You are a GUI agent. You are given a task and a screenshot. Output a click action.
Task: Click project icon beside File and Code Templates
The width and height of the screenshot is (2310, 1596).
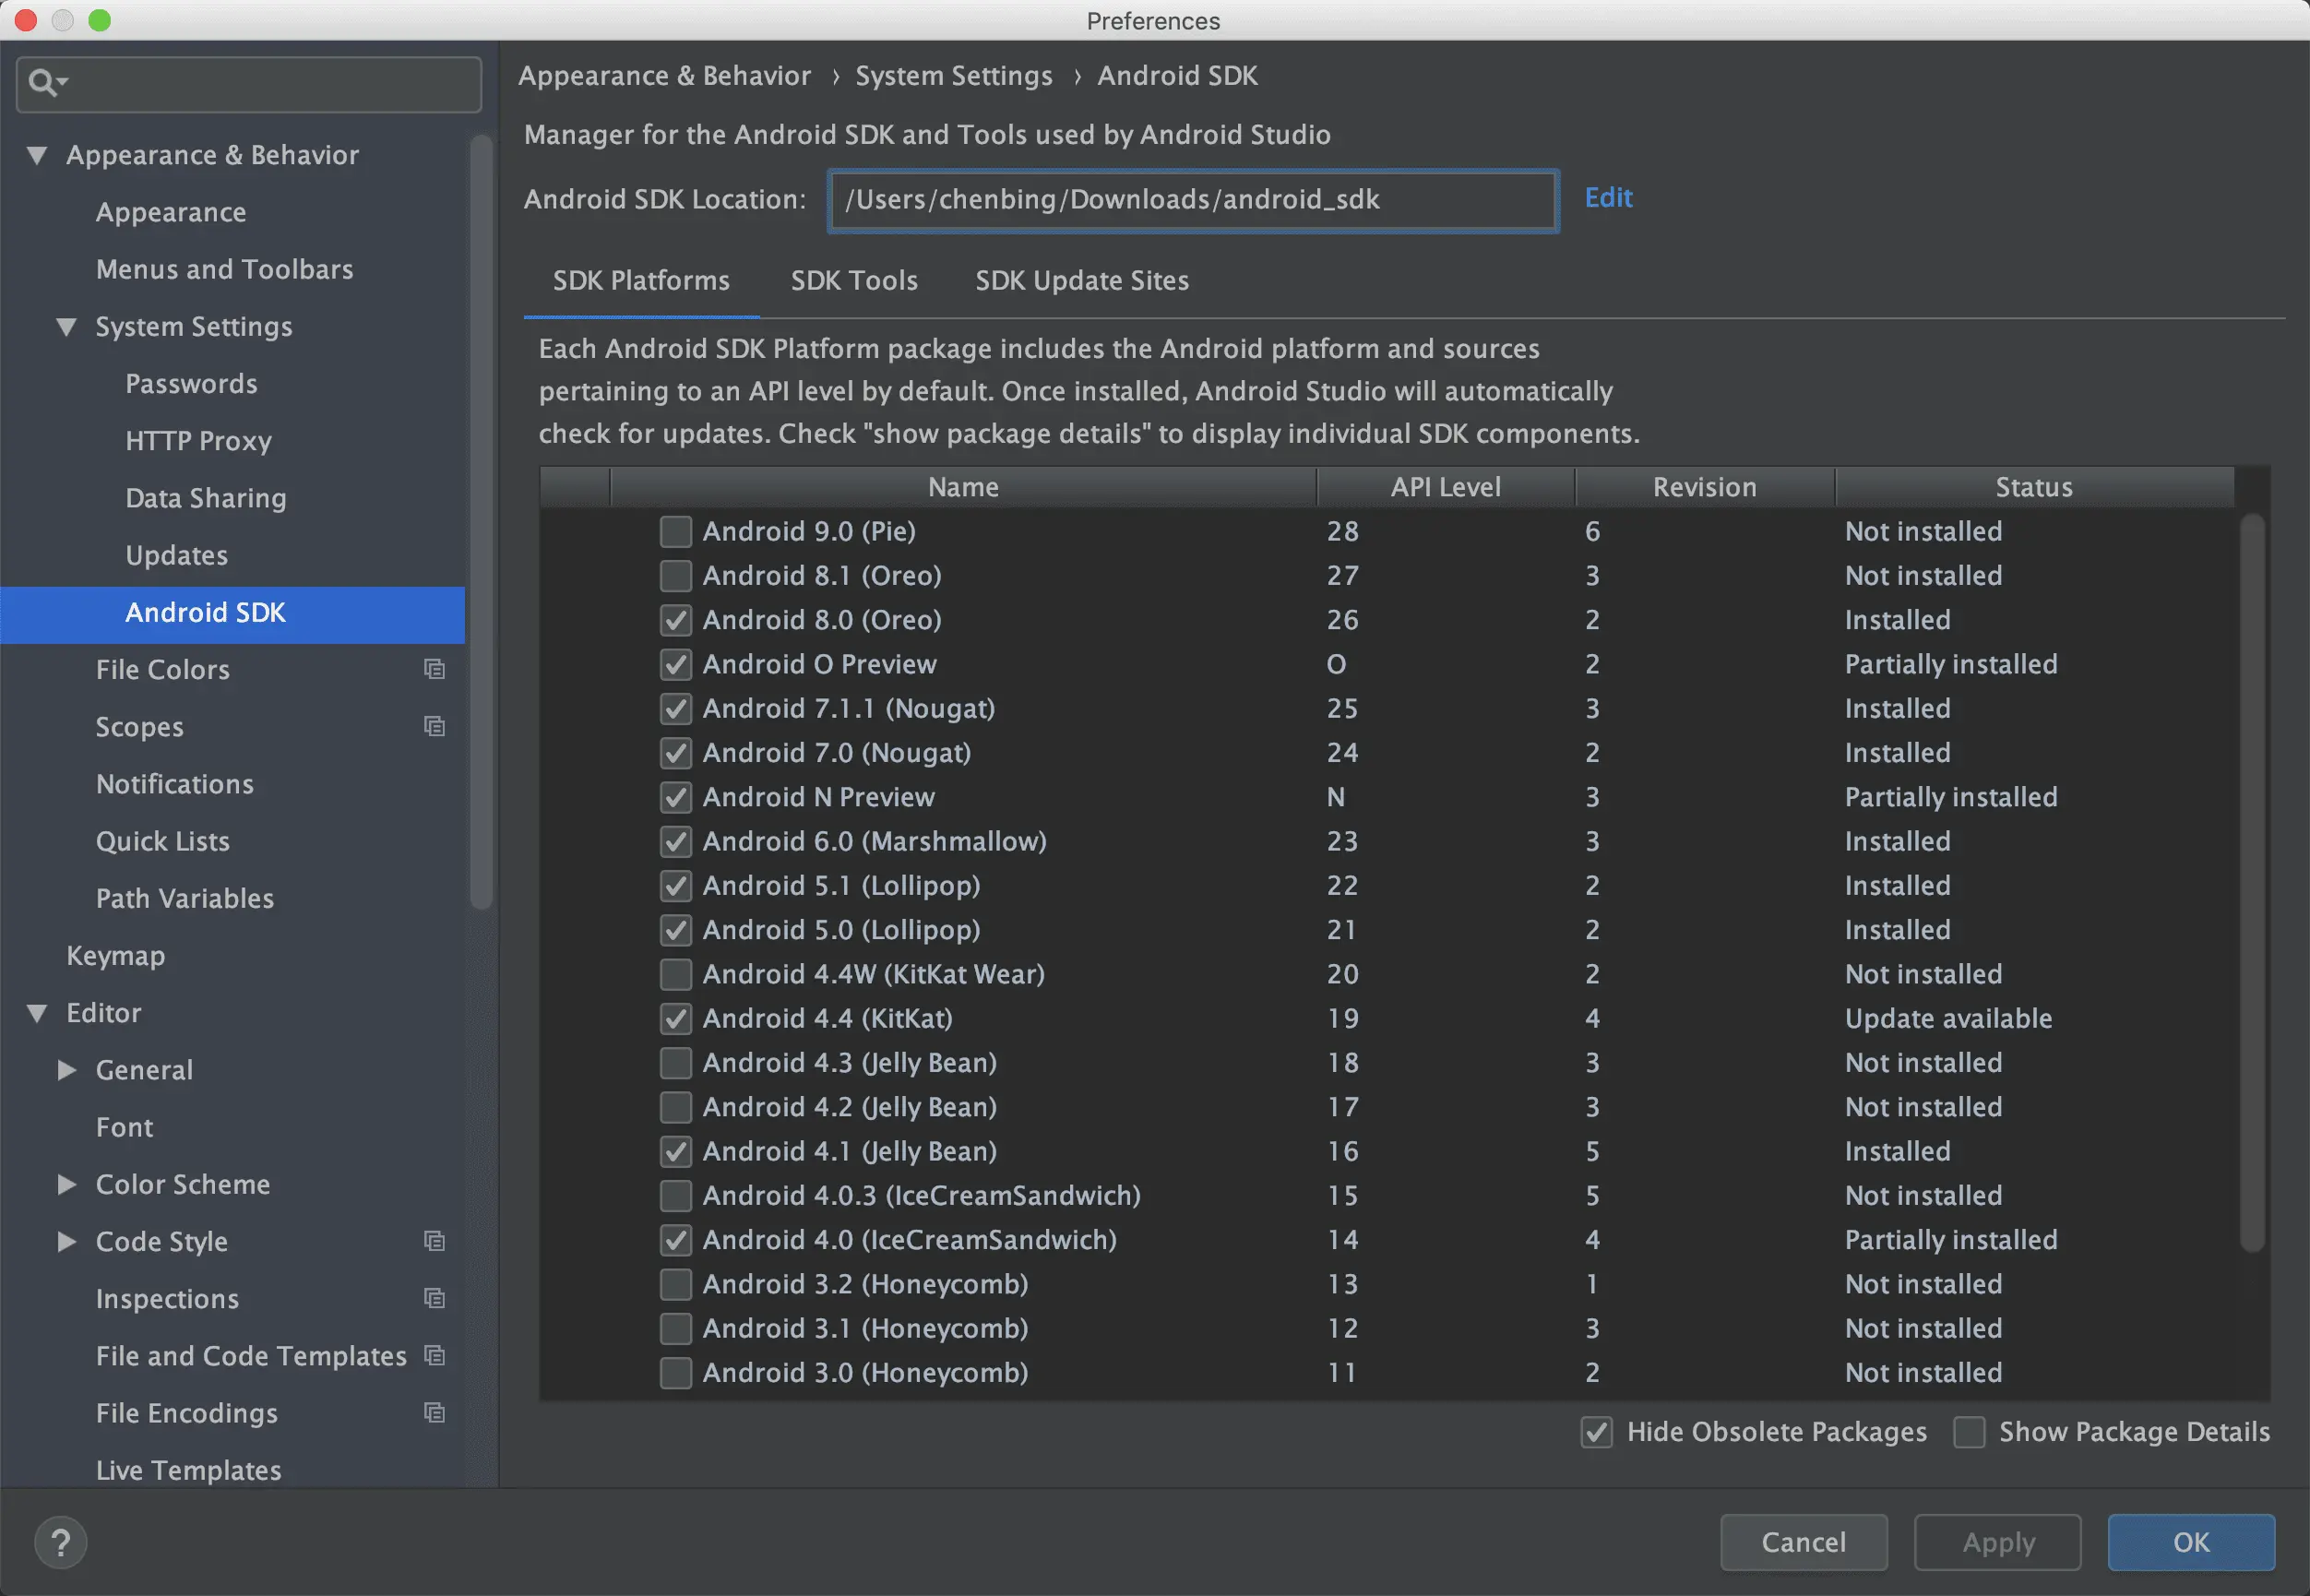434,1355
